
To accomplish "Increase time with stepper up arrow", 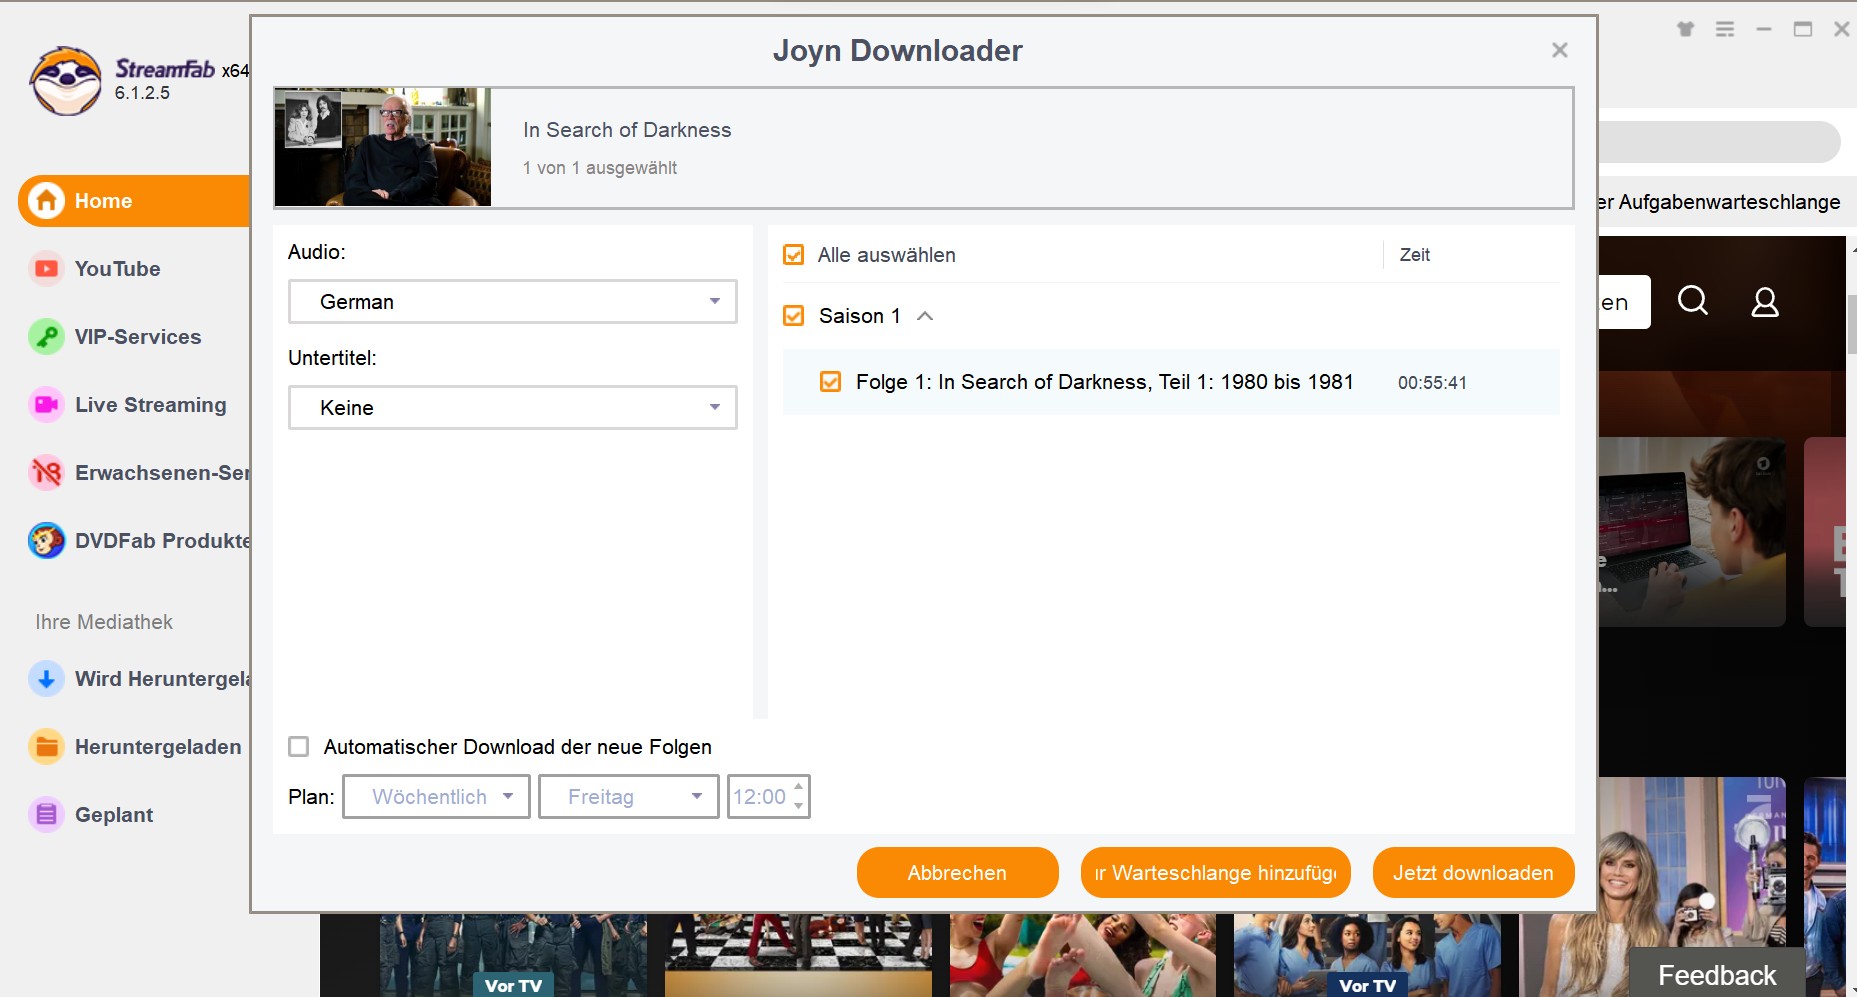I will pyautogui.click(x=799, y=787).
